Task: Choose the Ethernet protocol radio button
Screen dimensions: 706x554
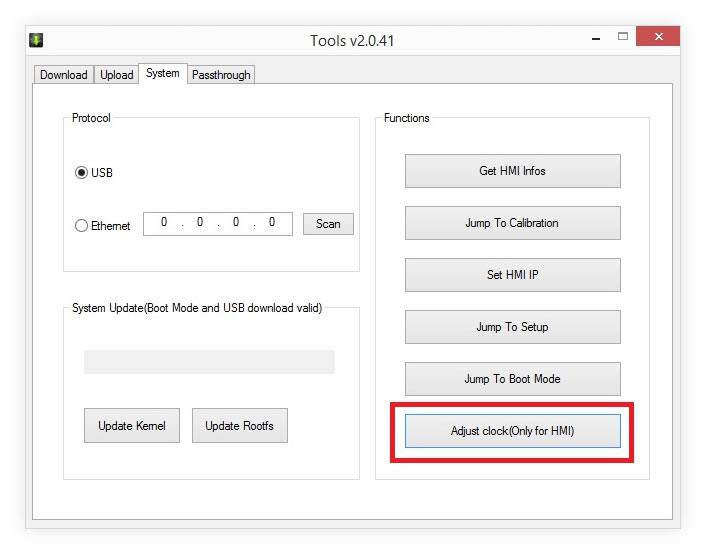Action: point(82,226)
